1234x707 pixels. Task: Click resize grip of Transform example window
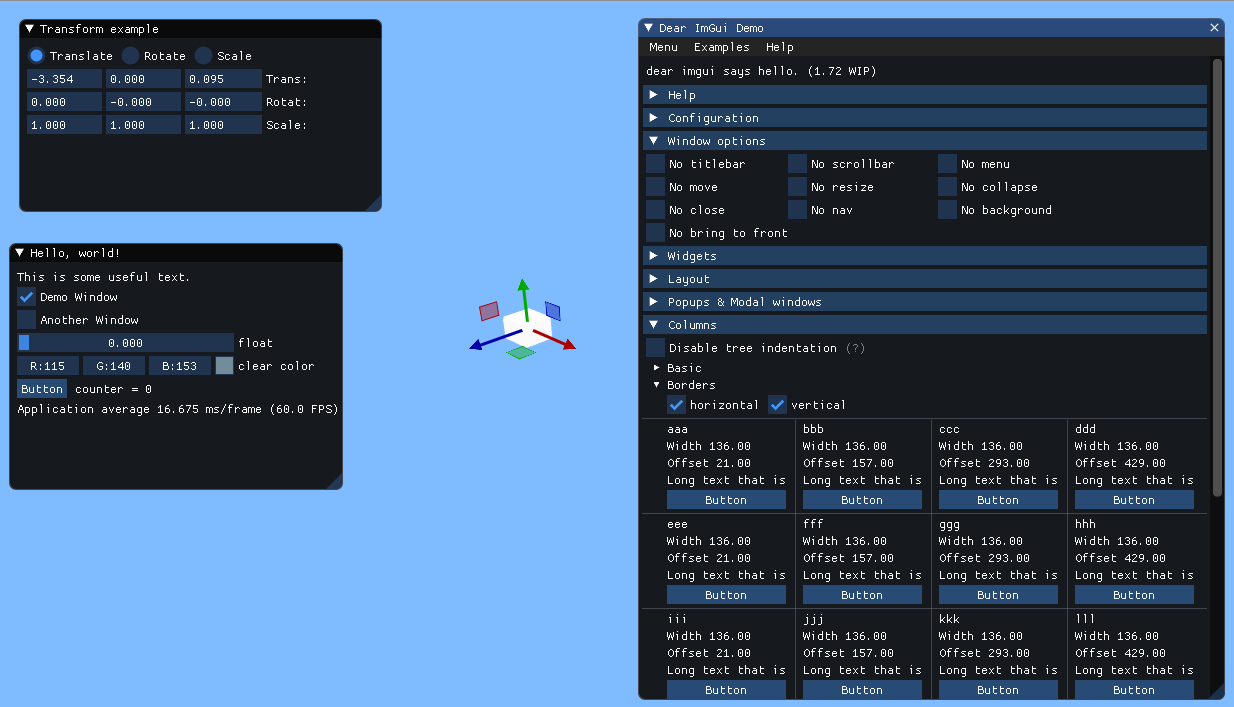point(372,203)
